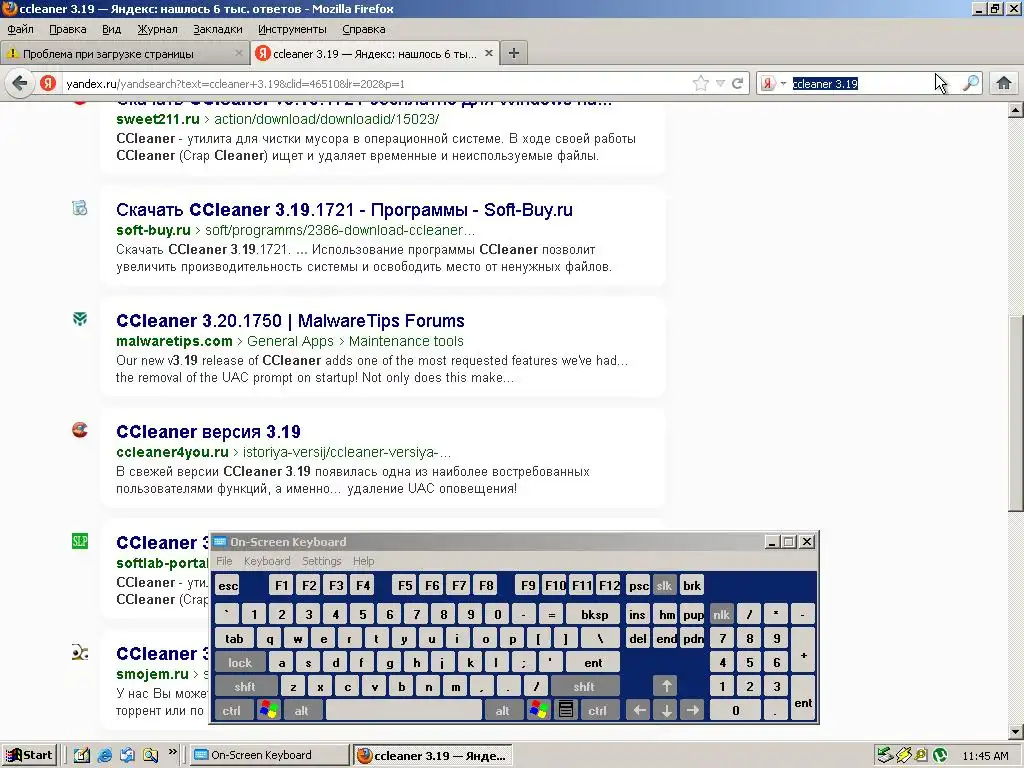
Task: Click the esc key on keyboard
Action: point(228,586)
